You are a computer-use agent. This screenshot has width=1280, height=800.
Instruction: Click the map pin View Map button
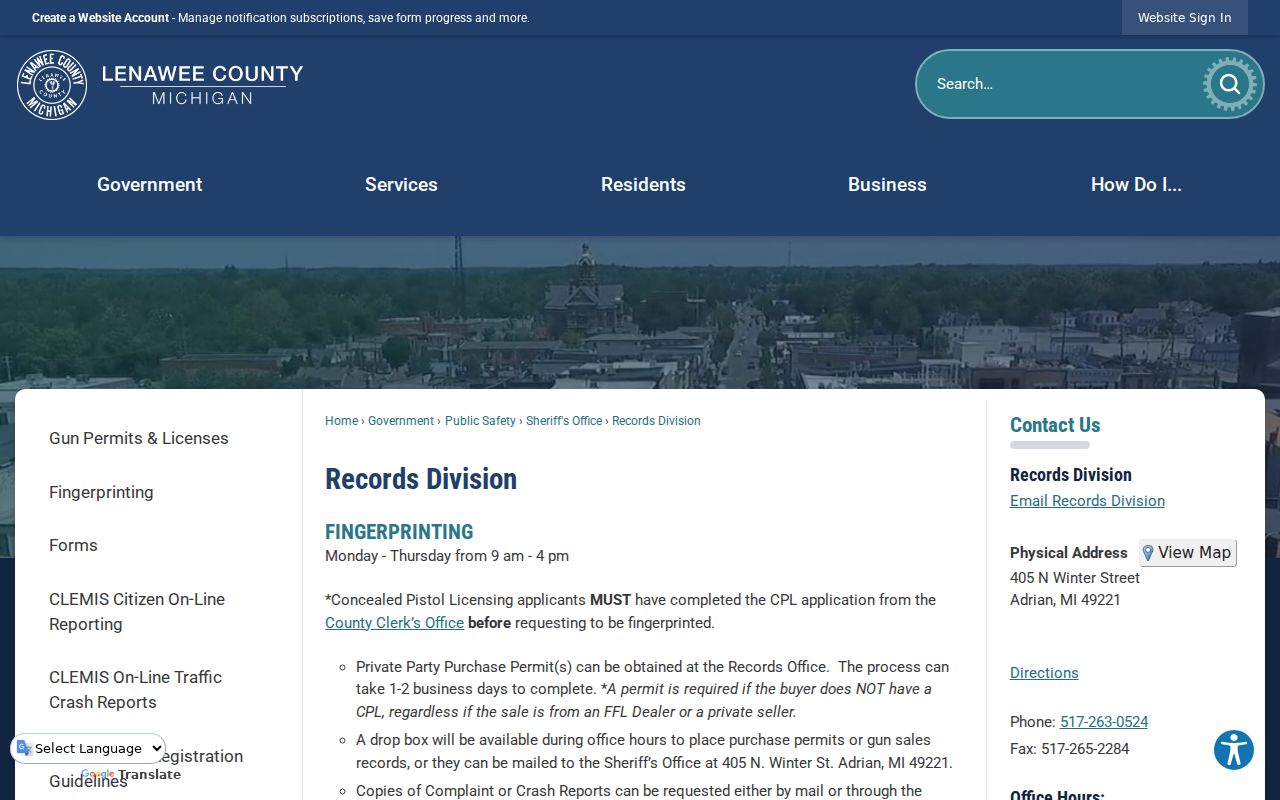tap(1188, 553)
